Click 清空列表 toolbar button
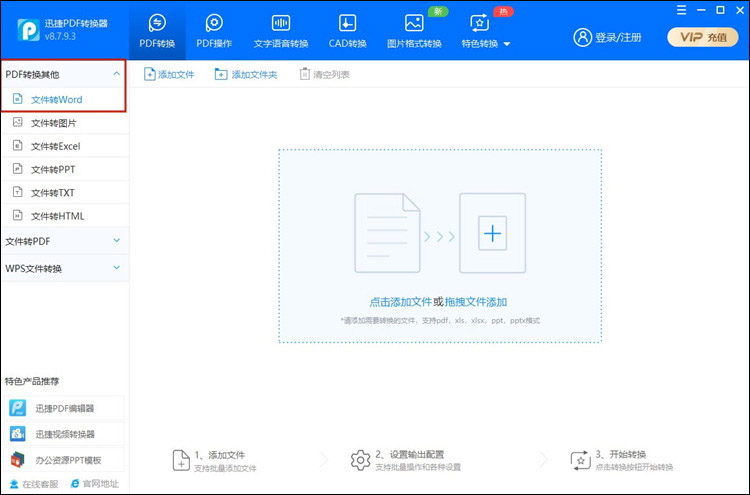The image size is (750, 495). coord(324,75)
